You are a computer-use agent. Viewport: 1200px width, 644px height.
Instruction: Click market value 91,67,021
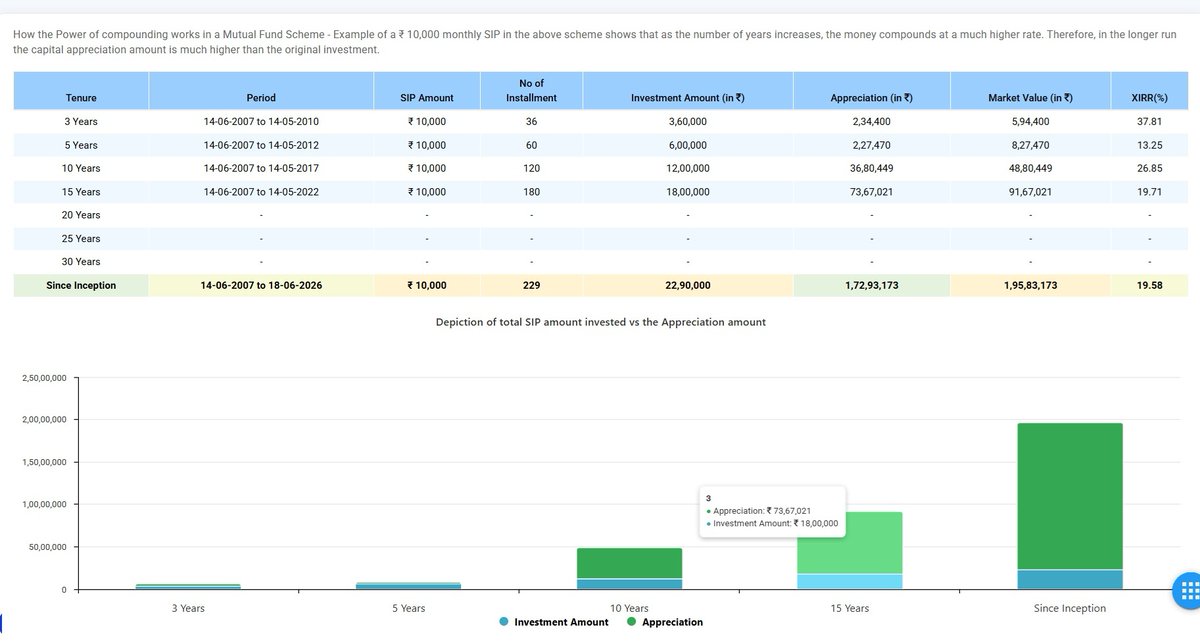tap(1030, 191)
